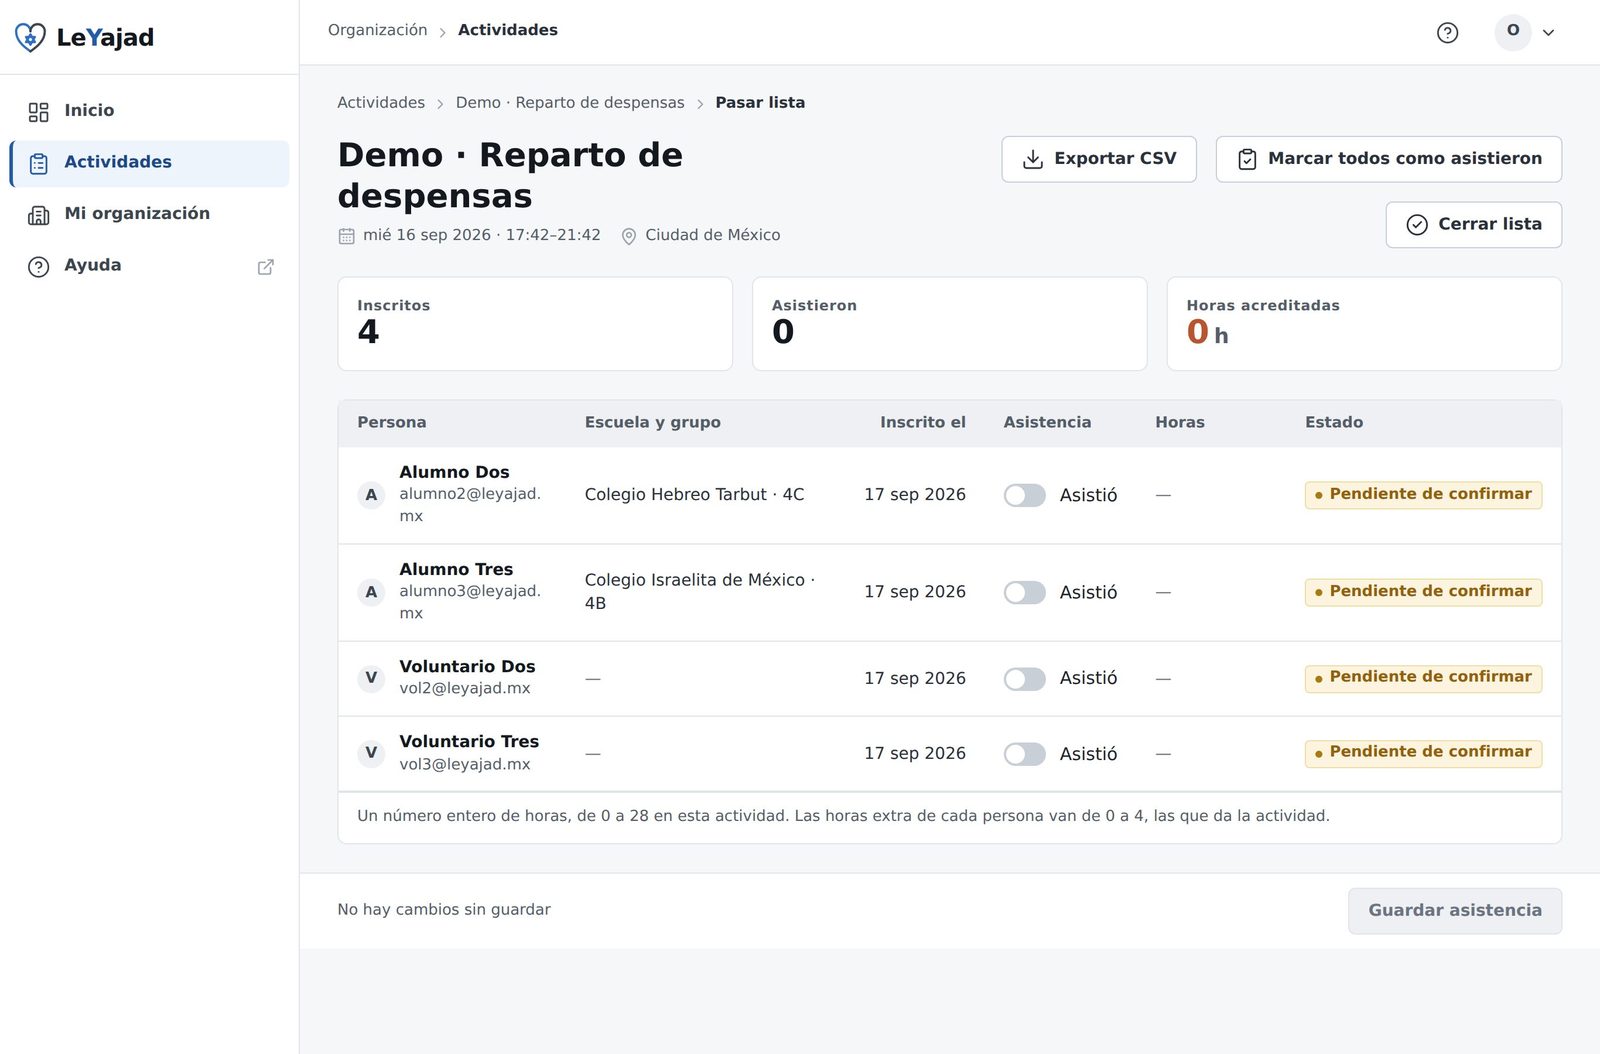Toggle Asistió for Alumno Tres

point(1025,593)
